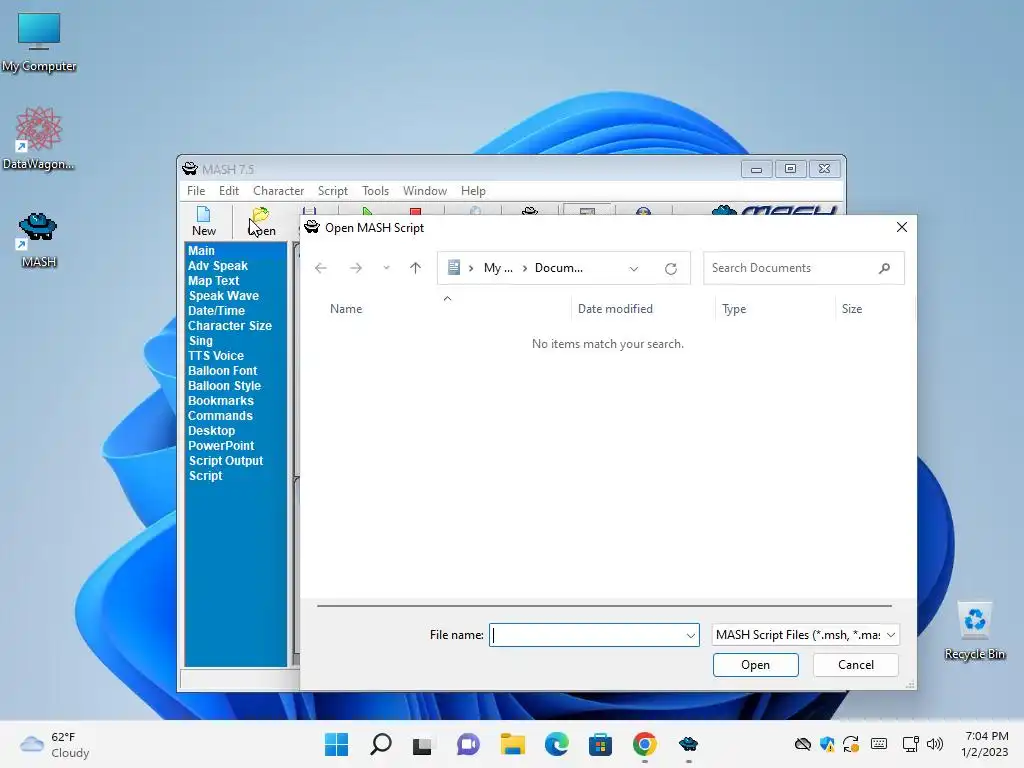Select Character Size in the sidebar

coord(230,326)
